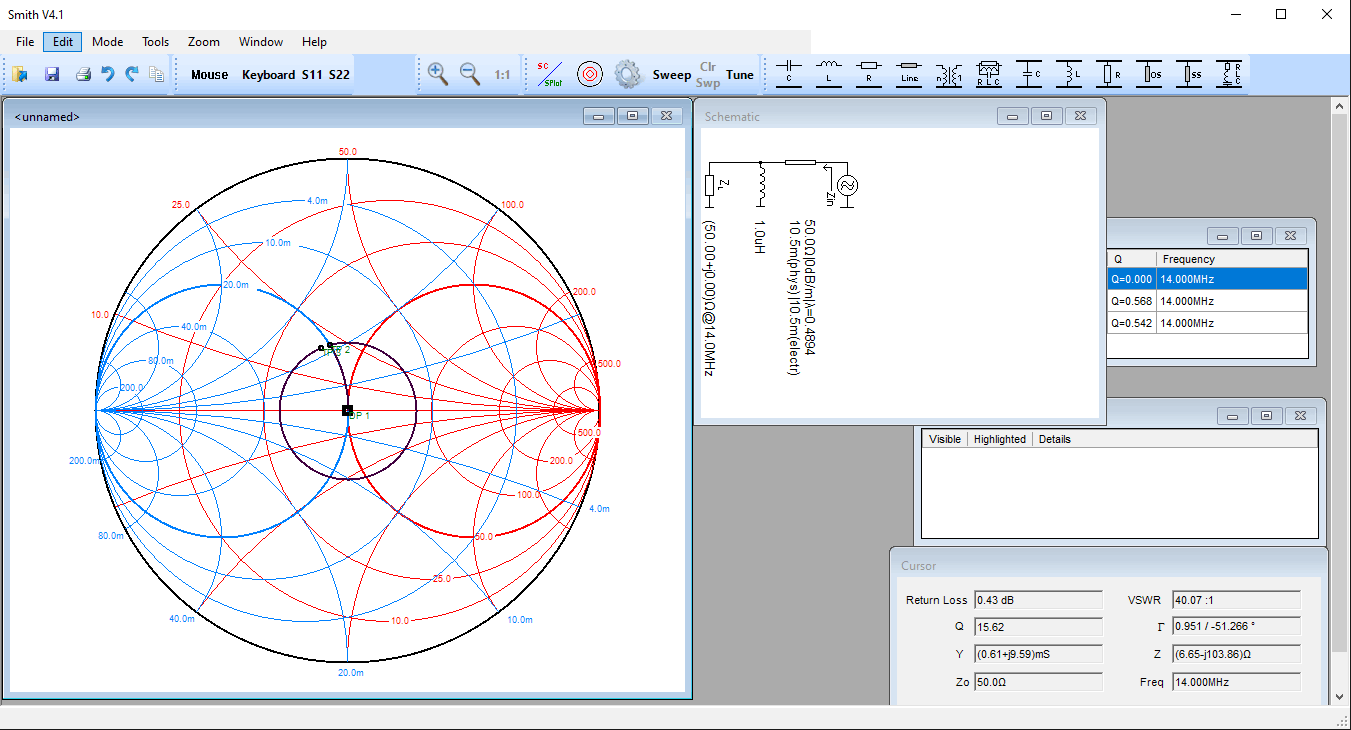The image size is (1351, 730).
Task: Switch to Keyboard input mode
Action: coord(268,75)
